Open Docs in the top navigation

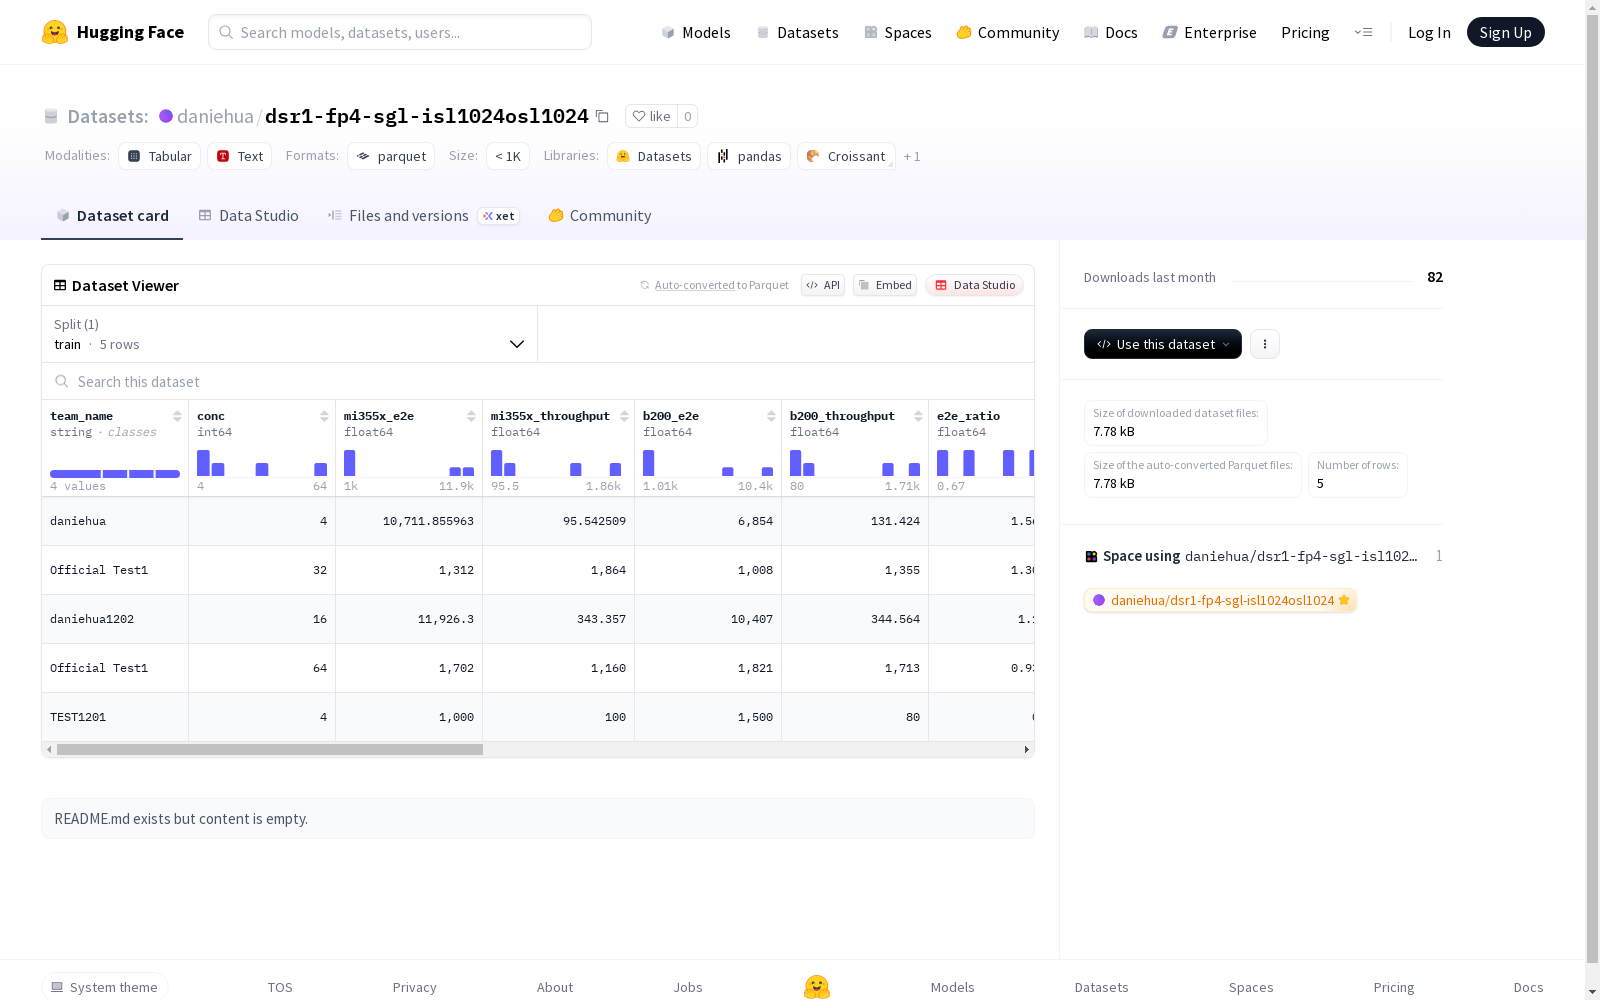click(1111, 32)
